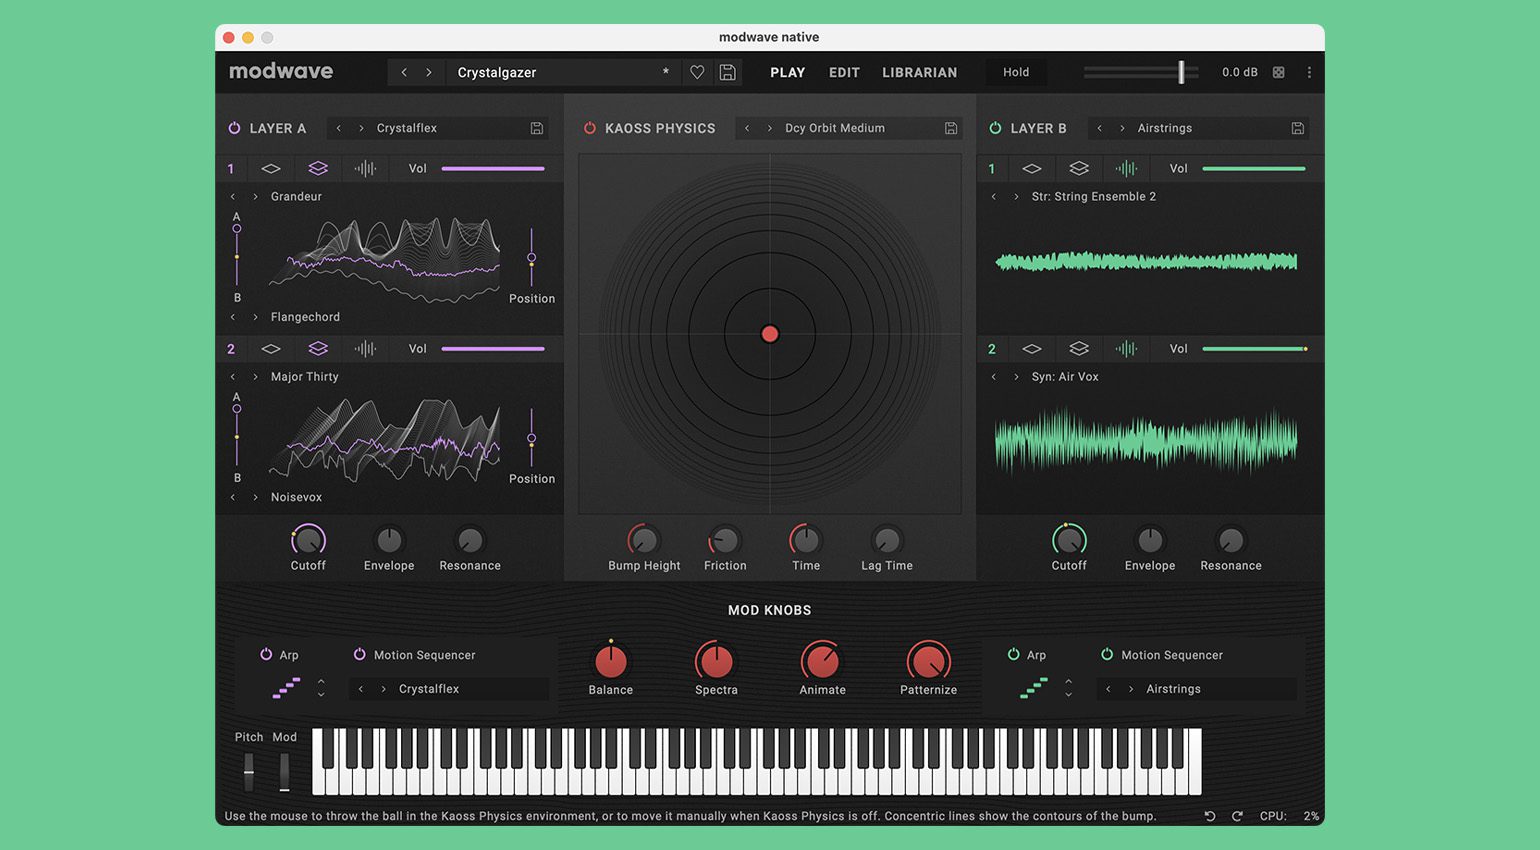Screen dimensions: 1540x850
Task: Click the undo arrow in the bottom bar
Action: [x=1209, y=816]
